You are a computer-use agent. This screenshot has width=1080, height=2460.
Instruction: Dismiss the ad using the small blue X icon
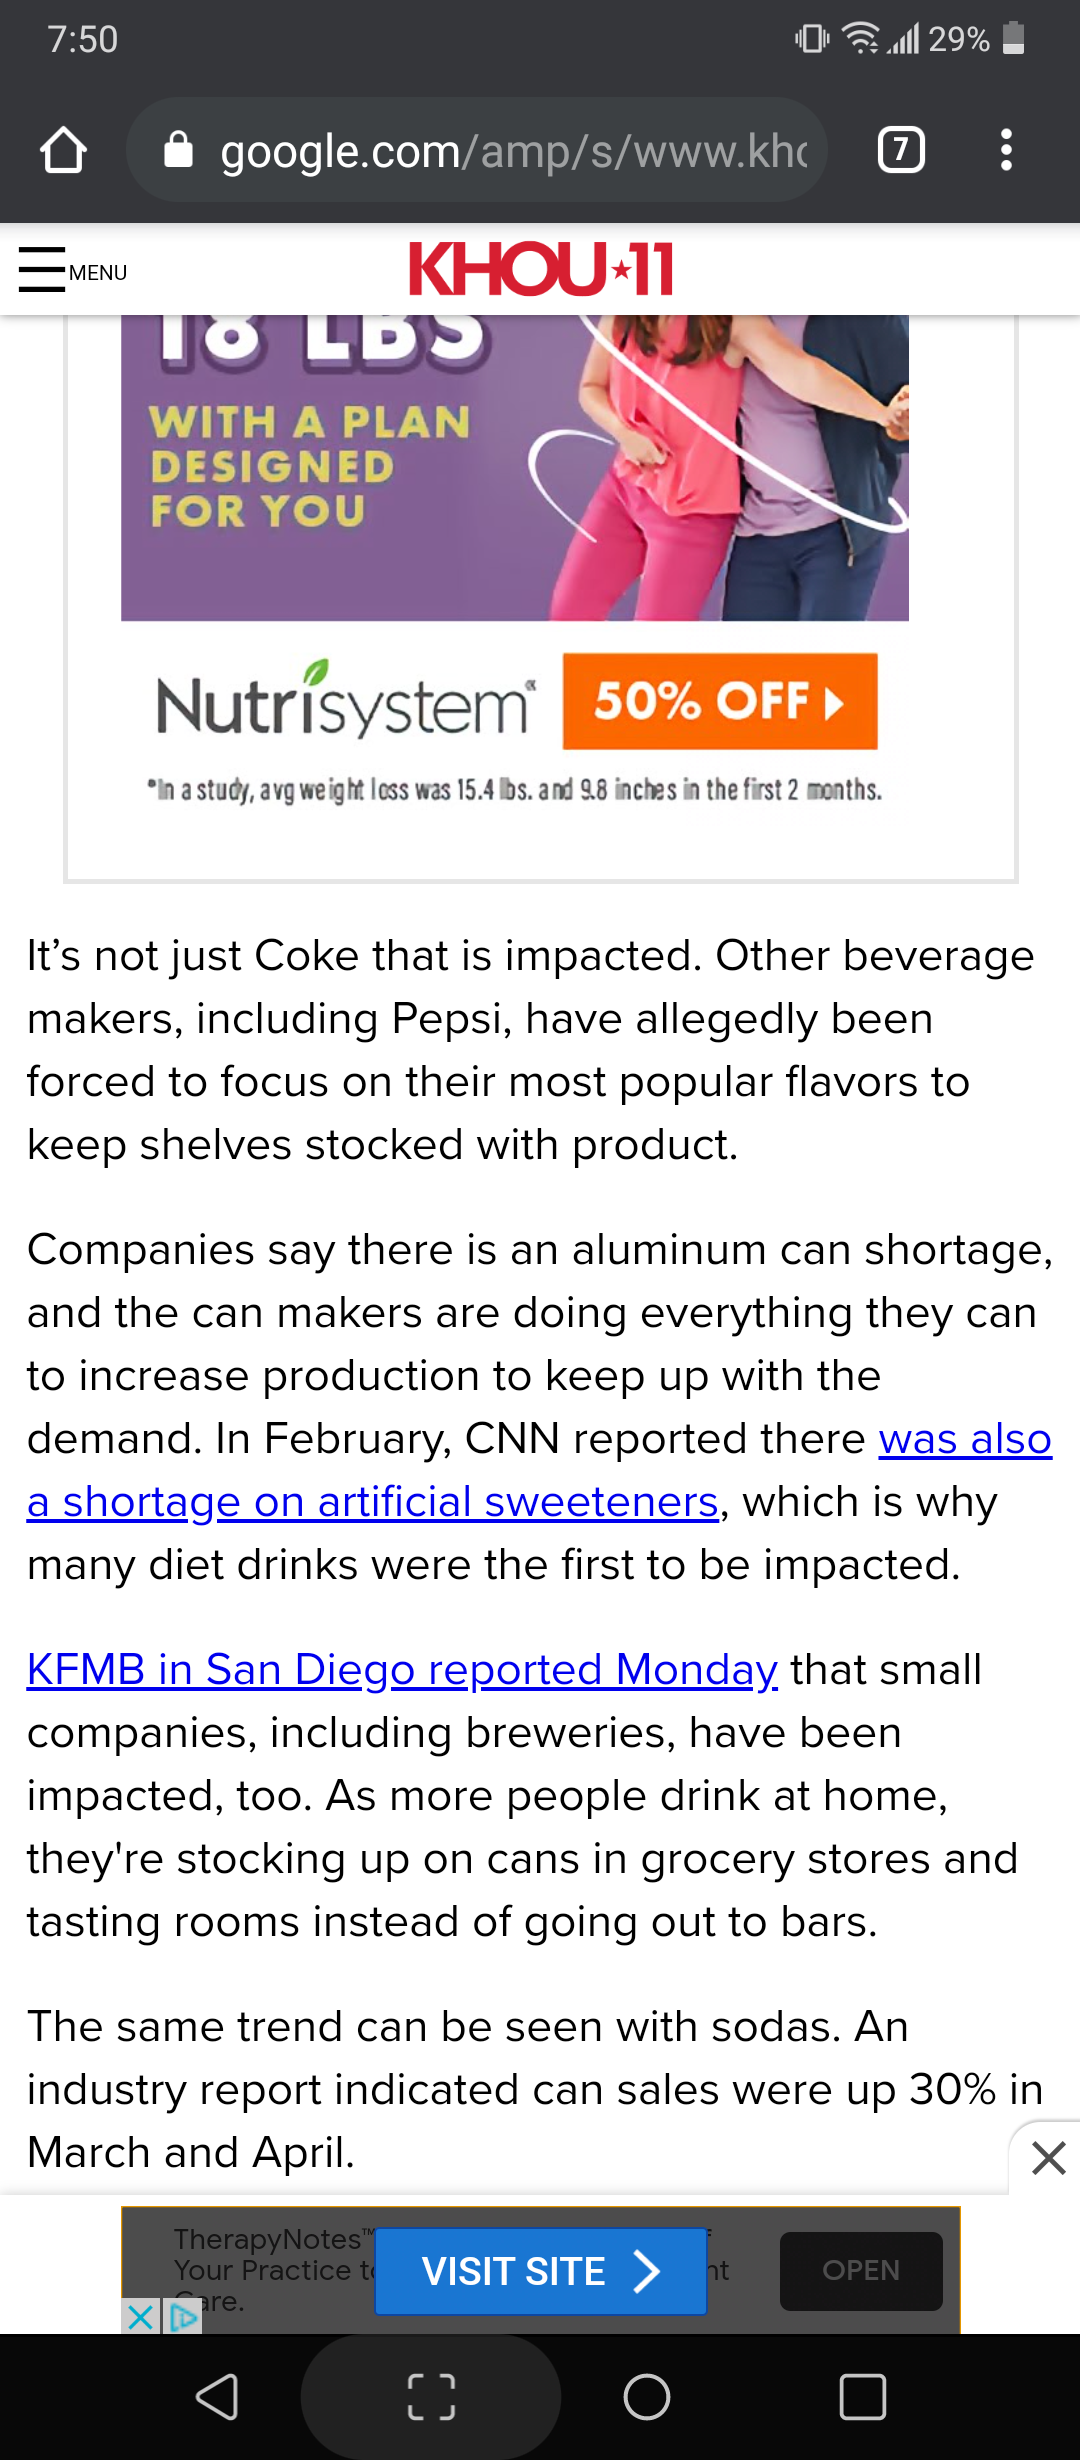[x=141, y=2316]
